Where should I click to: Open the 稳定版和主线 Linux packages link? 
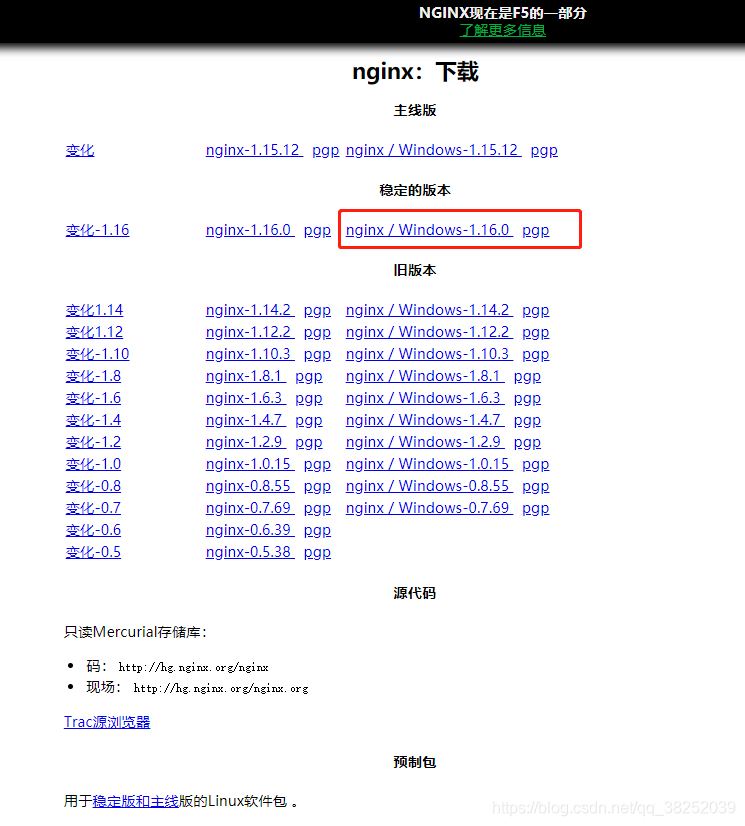point(135,802)
